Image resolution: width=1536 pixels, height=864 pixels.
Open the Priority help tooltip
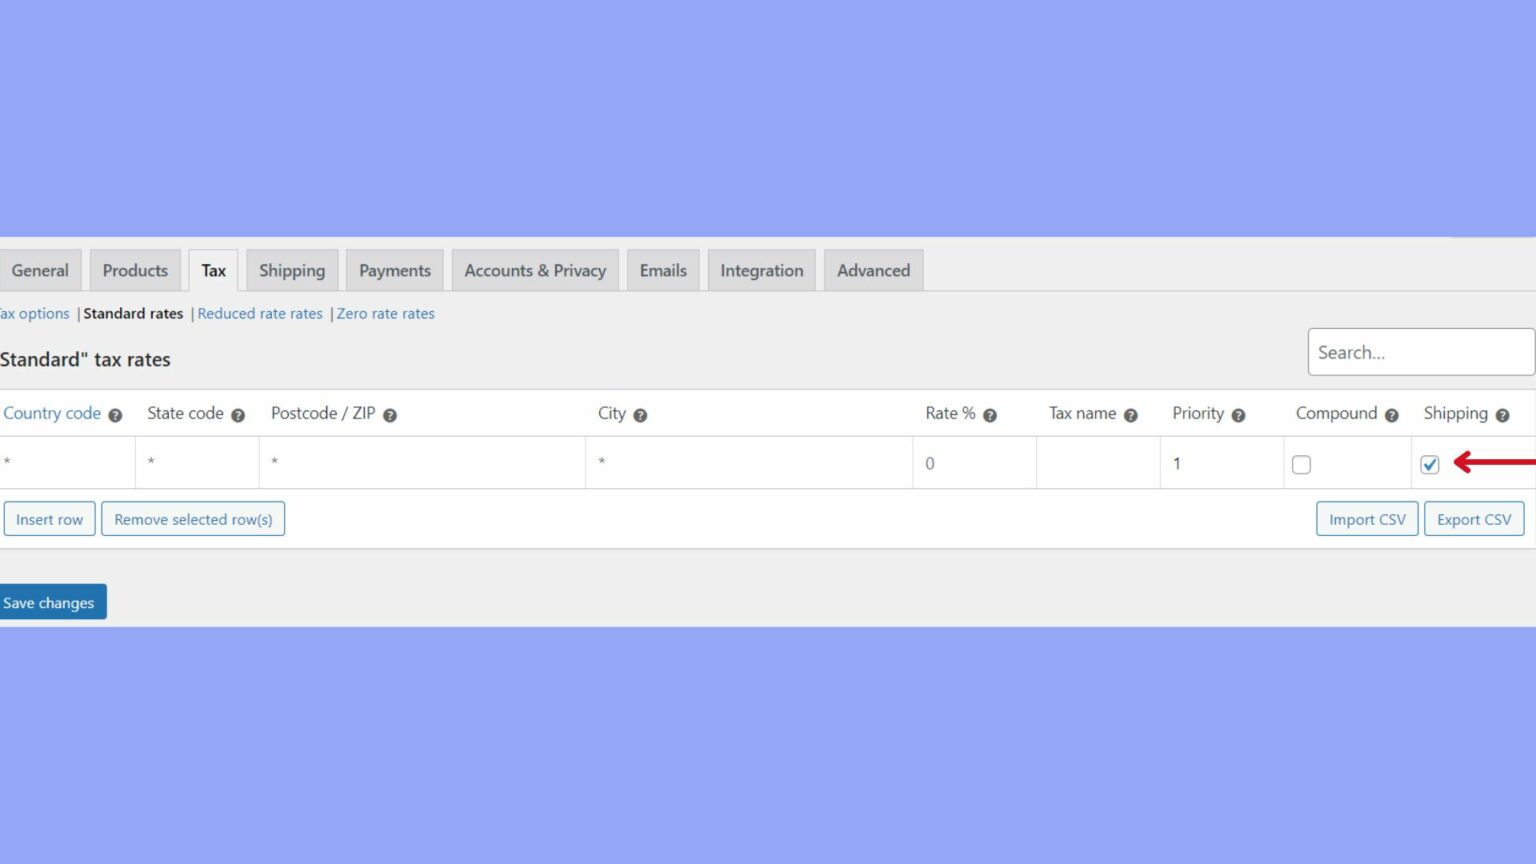click(1239, 413)
